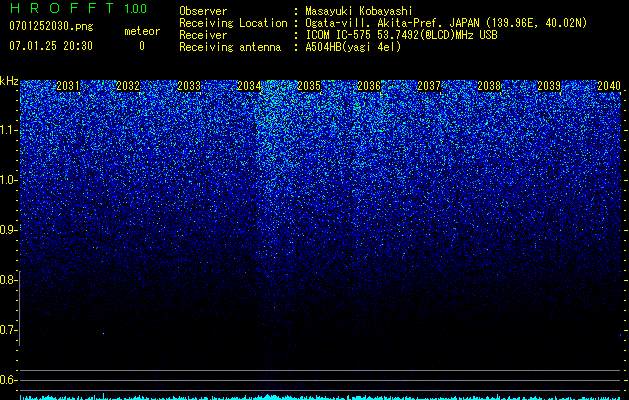Image resolution: width=629 pixels, height=400 pixels.
Task: Click the HROFFT program title text
Action: click(62, 8)
